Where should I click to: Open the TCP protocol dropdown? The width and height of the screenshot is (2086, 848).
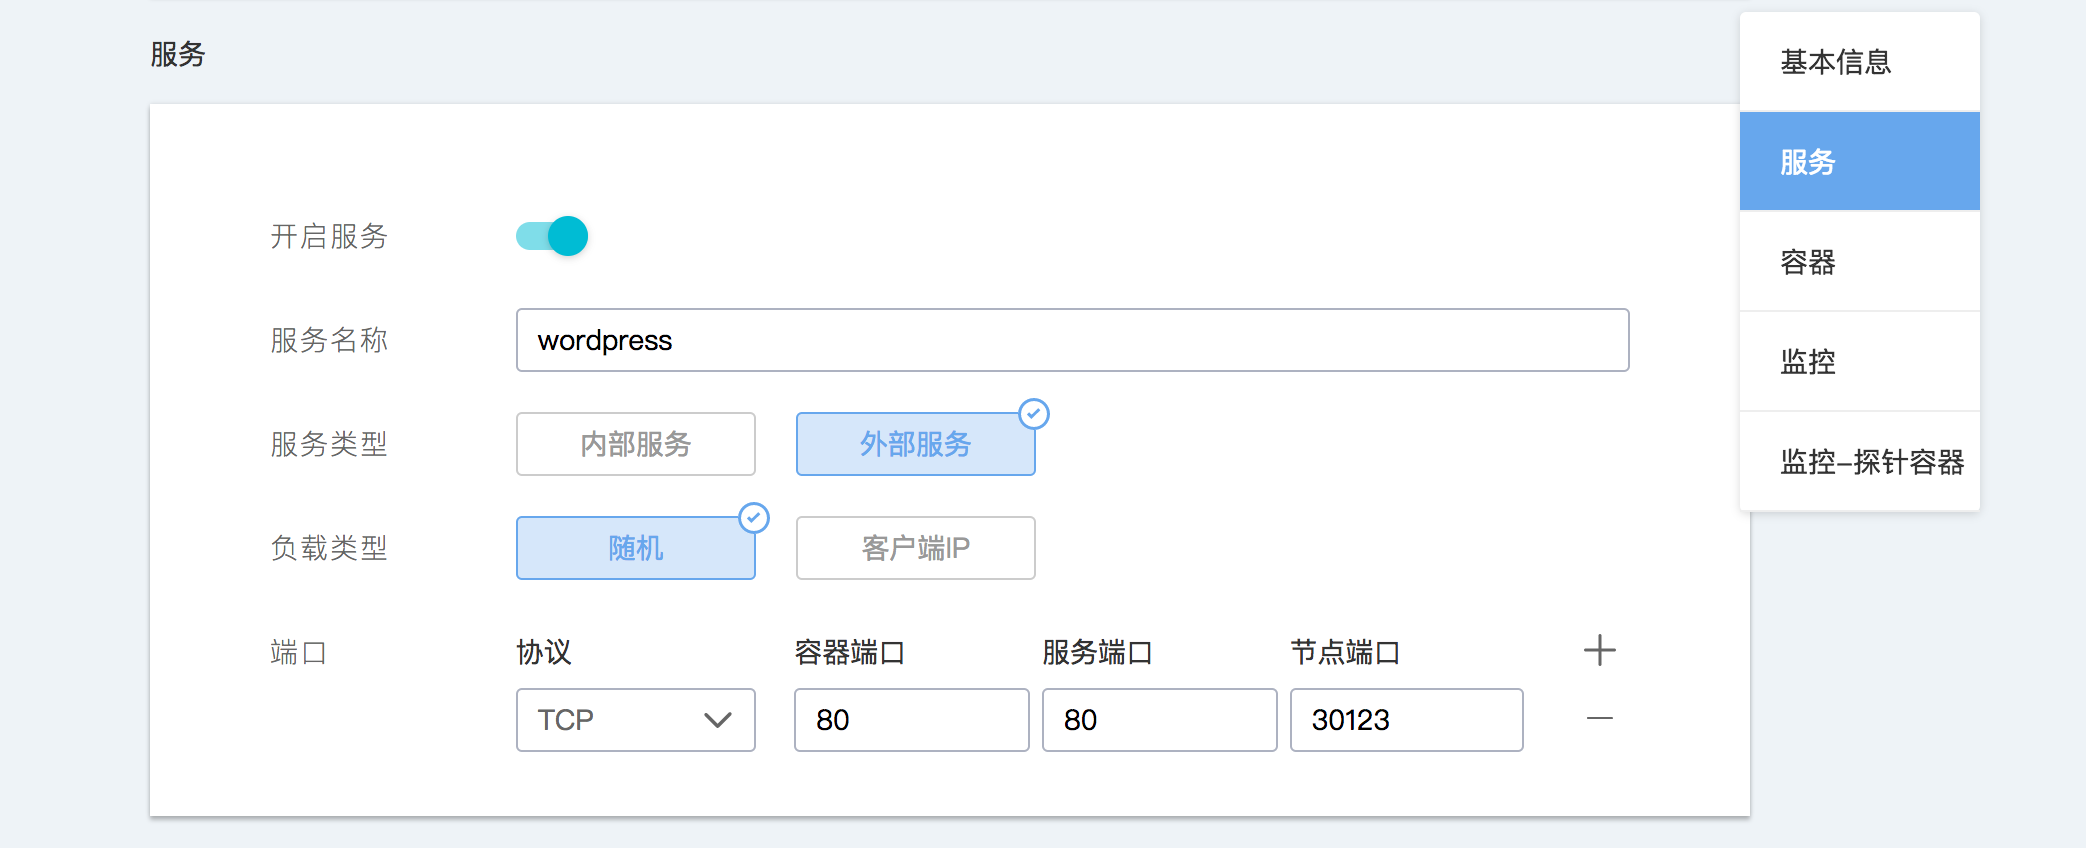tap(636, 720)
